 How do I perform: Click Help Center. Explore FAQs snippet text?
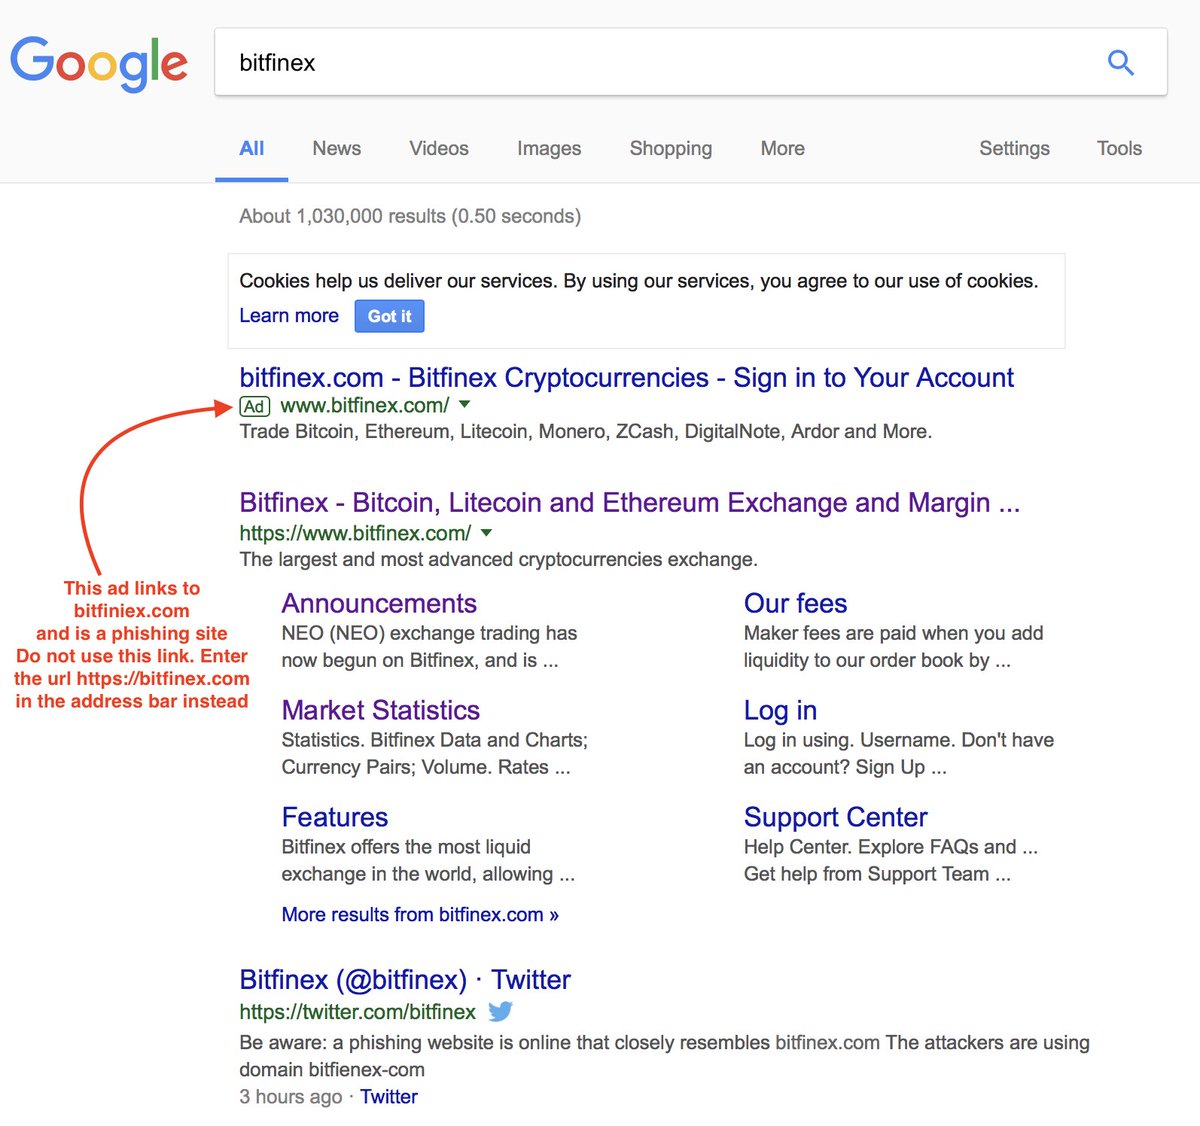click(891, 860)
